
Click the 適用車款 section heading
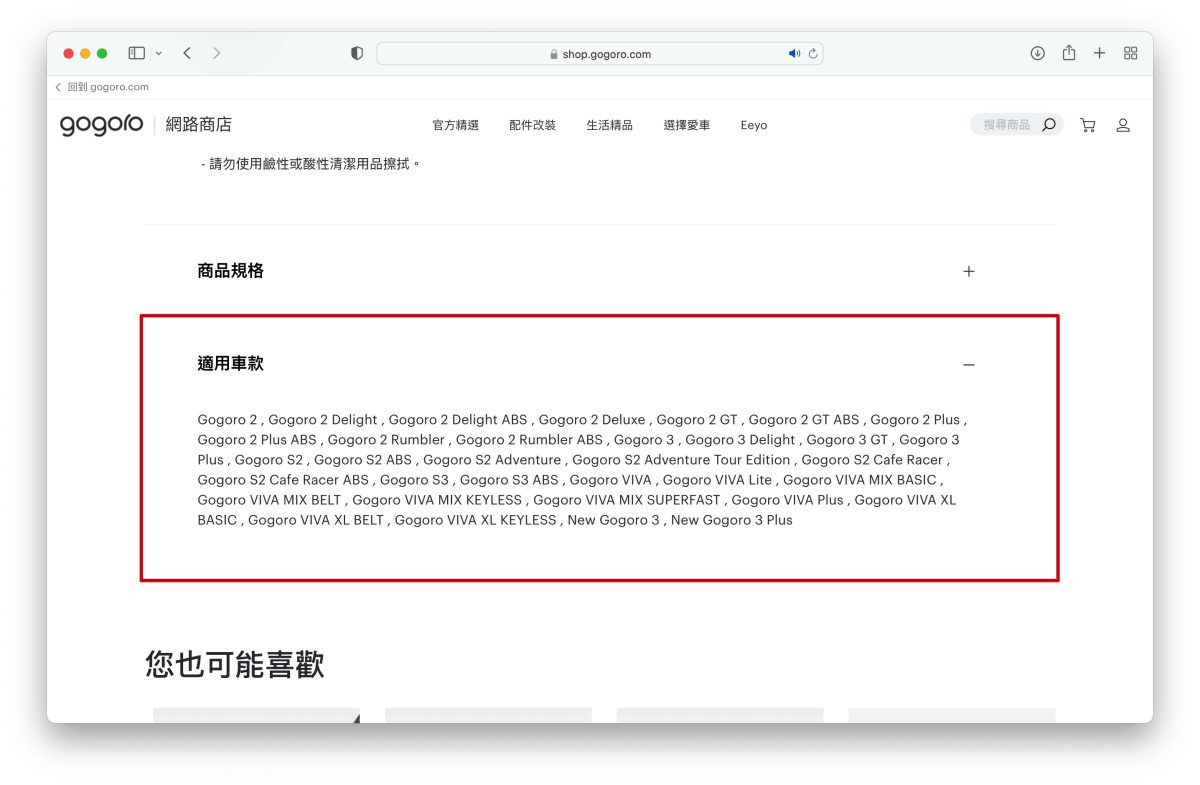[231, 364]
